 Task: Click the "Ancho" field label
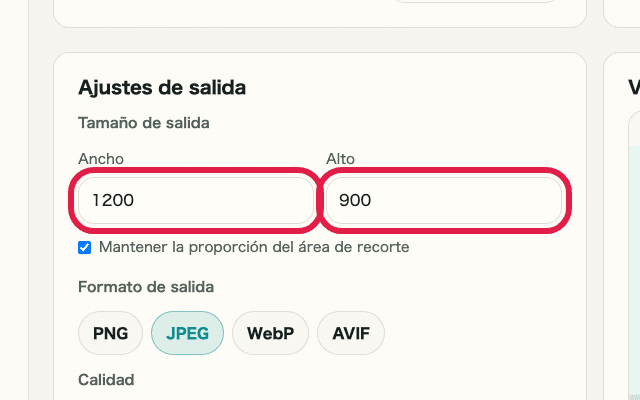pyautogui.click(x=101, y=159)
